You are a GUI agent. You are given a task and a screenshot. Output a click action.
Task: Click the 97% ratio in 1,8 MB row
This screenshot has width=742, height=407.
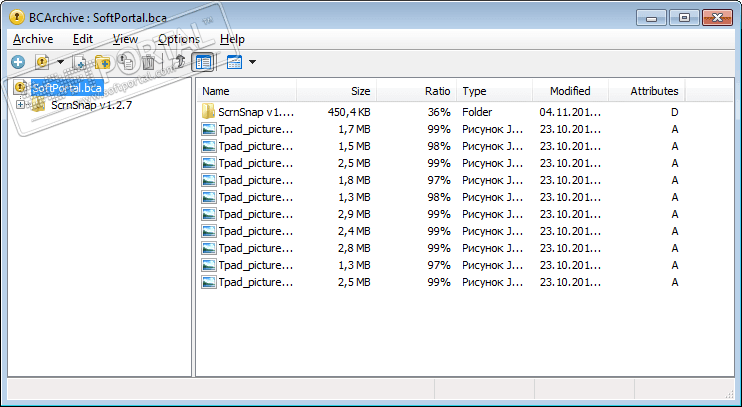tap(439, 180)
